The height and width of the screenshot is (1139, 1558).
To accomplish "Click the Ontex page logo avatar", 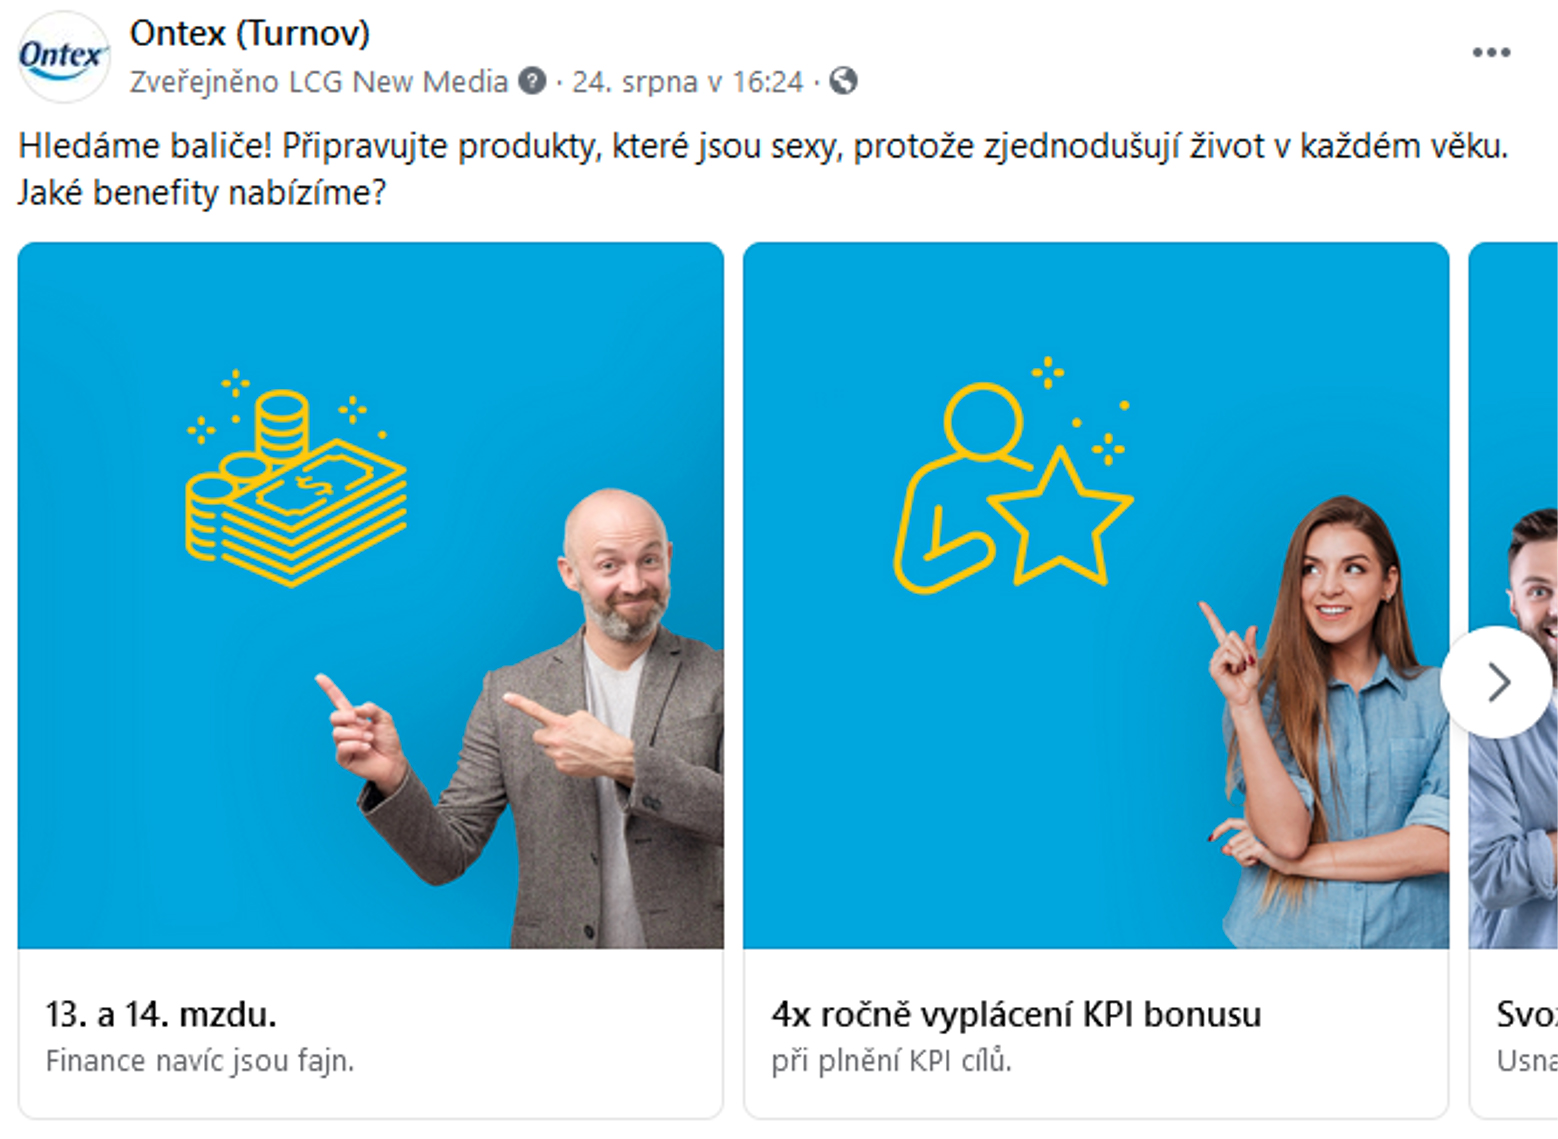I will tap(63, 56).
